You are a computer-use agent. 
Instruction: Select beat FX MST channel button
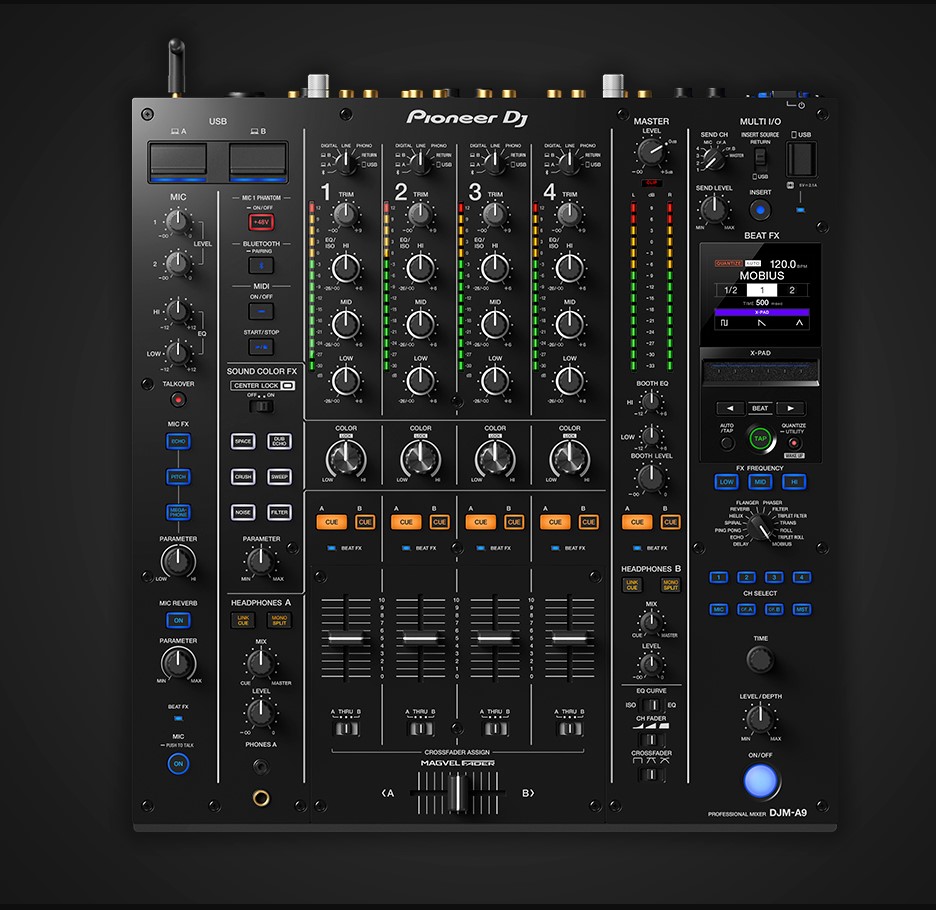click(802, 610)
